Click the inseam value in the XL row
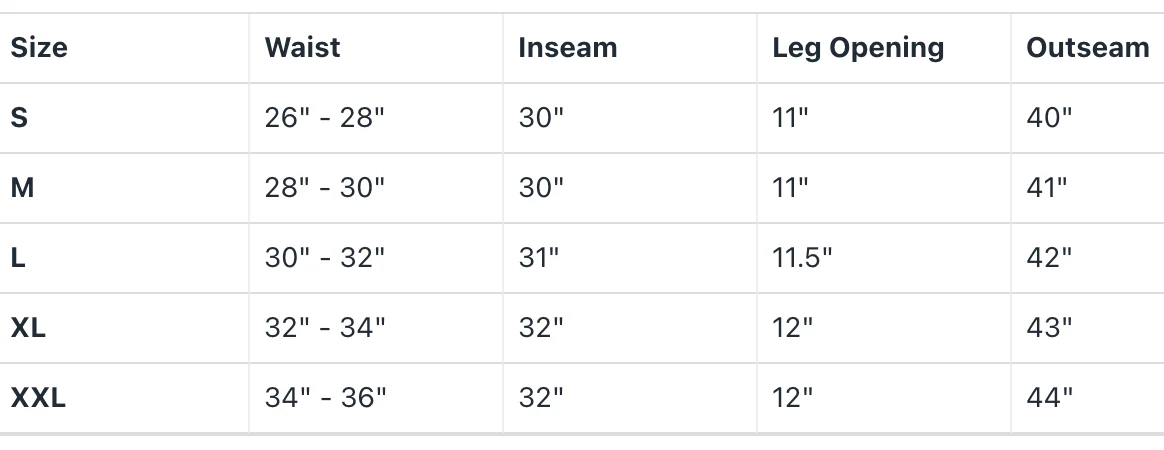This screenshot has height=450, width=1164. [x=541, y=328]
